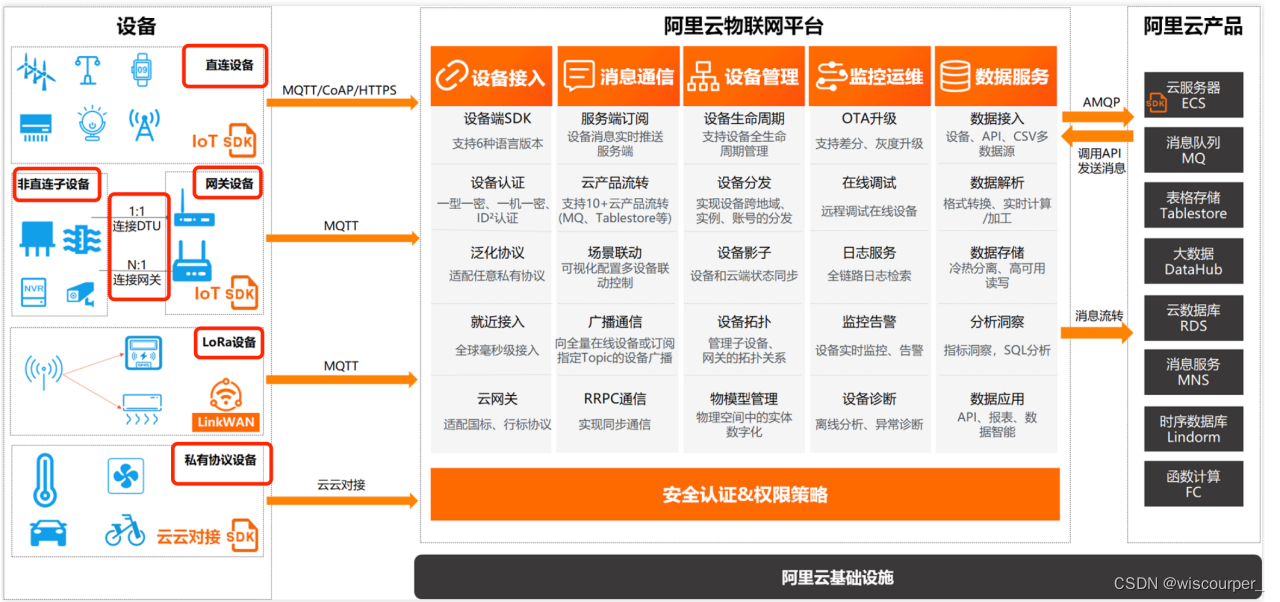The image size is (1280, 602).
Task: Click the 时序数据库 Lindorm product box
Action: pyautogui.click(x=1193, y=428)
